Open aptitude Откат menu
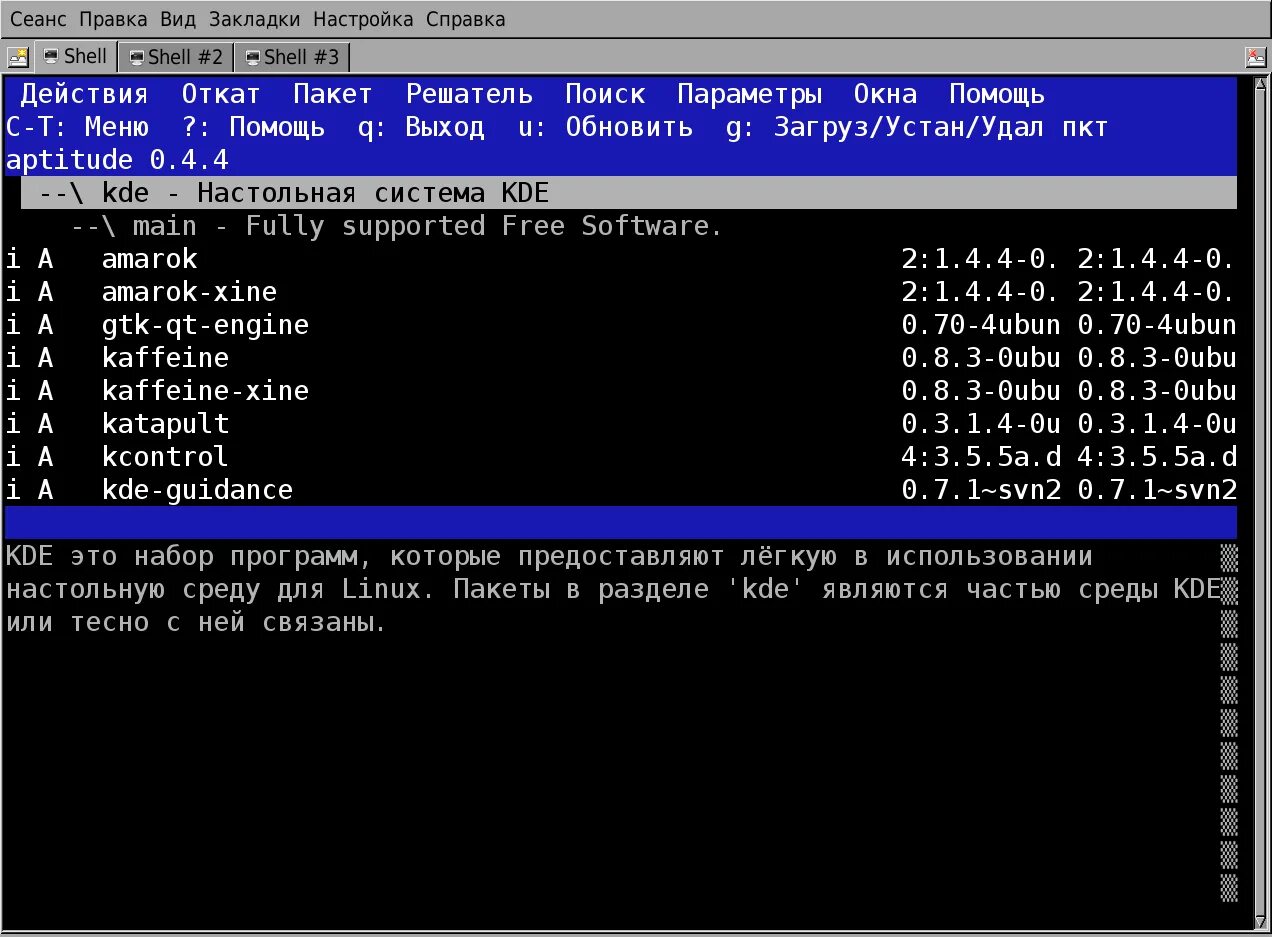Image resolution: width=1272 pixels, height=937 pixels. pos(221,94)
